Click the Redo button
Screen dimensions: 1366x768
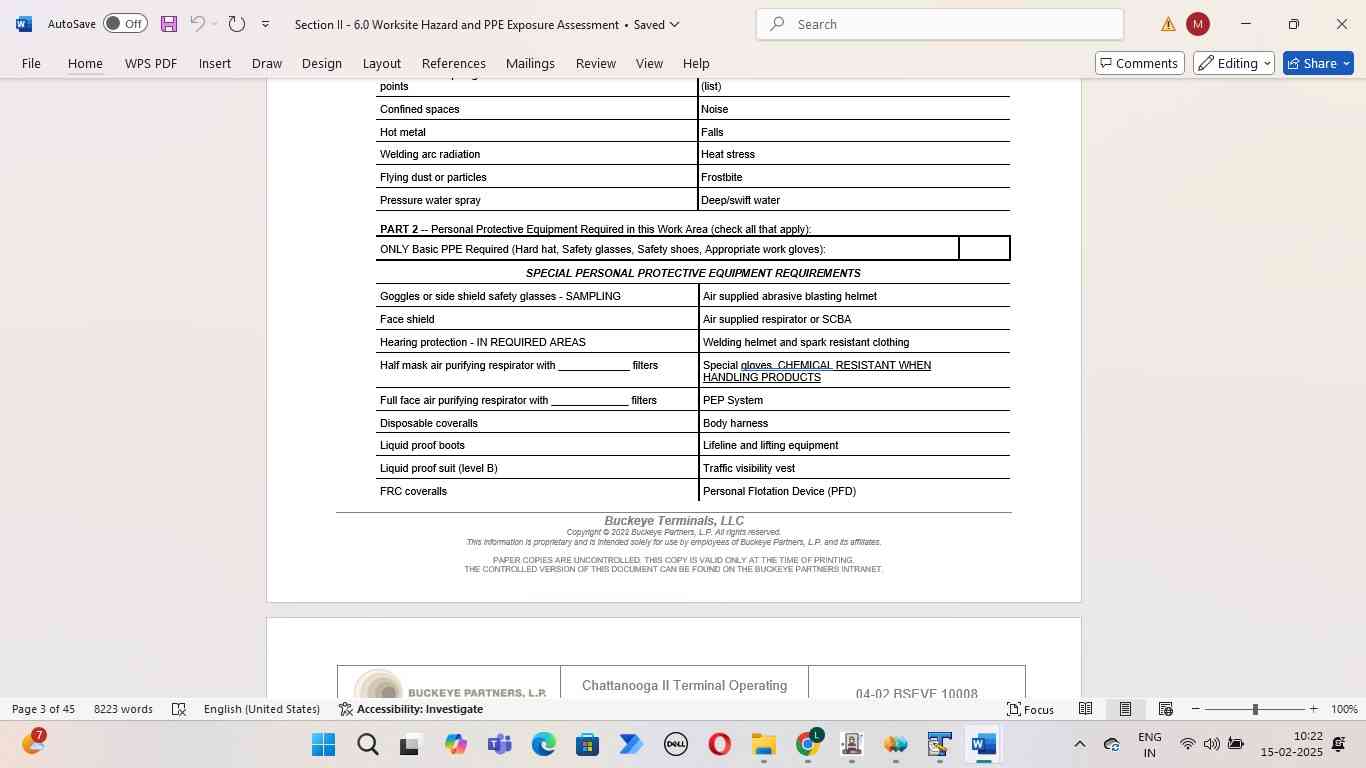pos(237,24)
